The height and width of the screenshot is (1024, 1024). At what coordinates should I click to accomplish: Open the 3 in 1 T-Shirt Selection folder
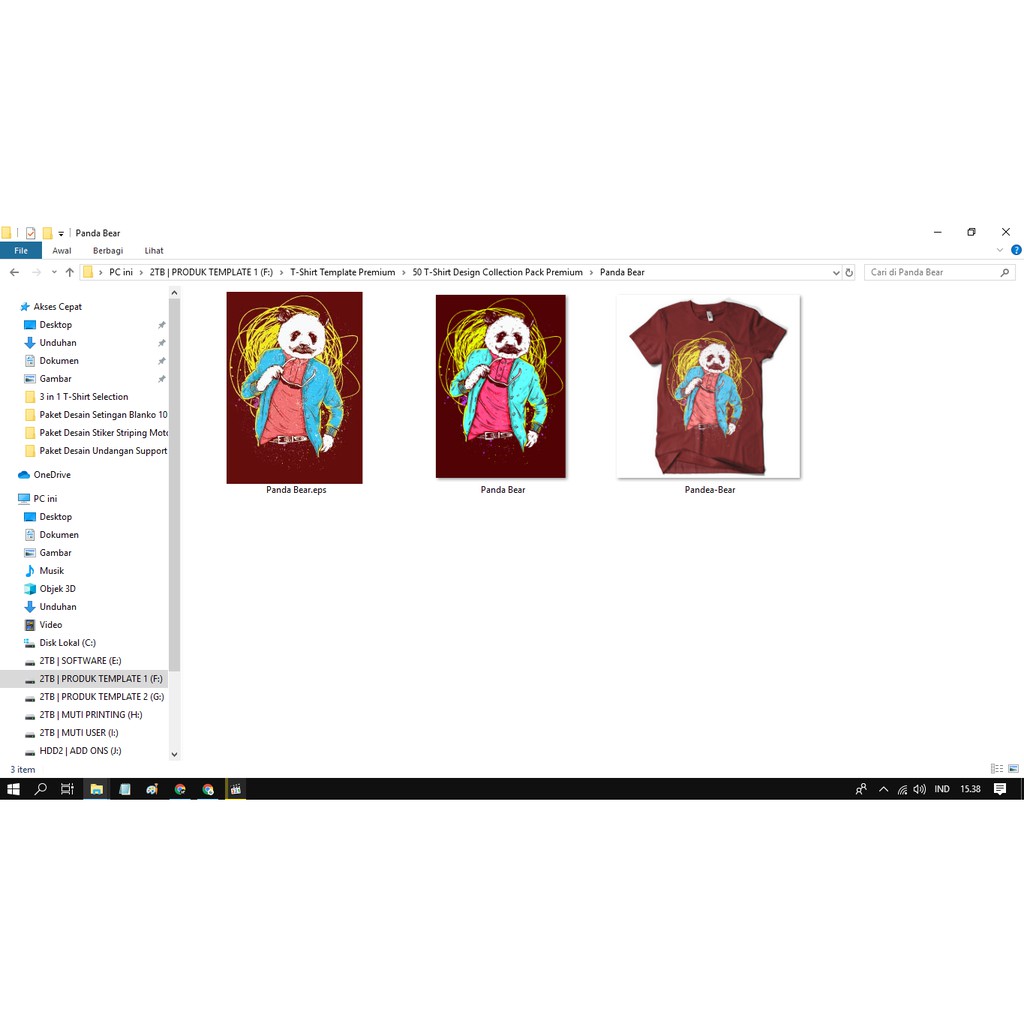coord(84,396)
